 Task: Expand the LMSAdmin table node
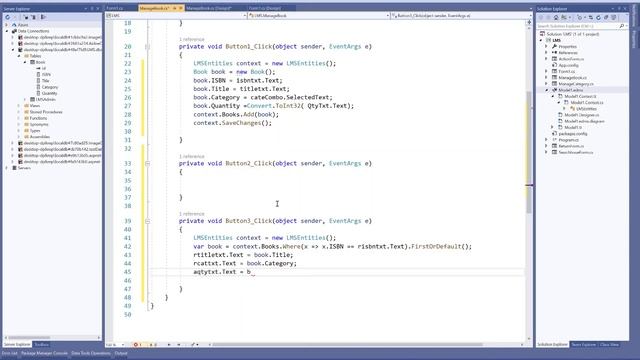tap(25, 100)
